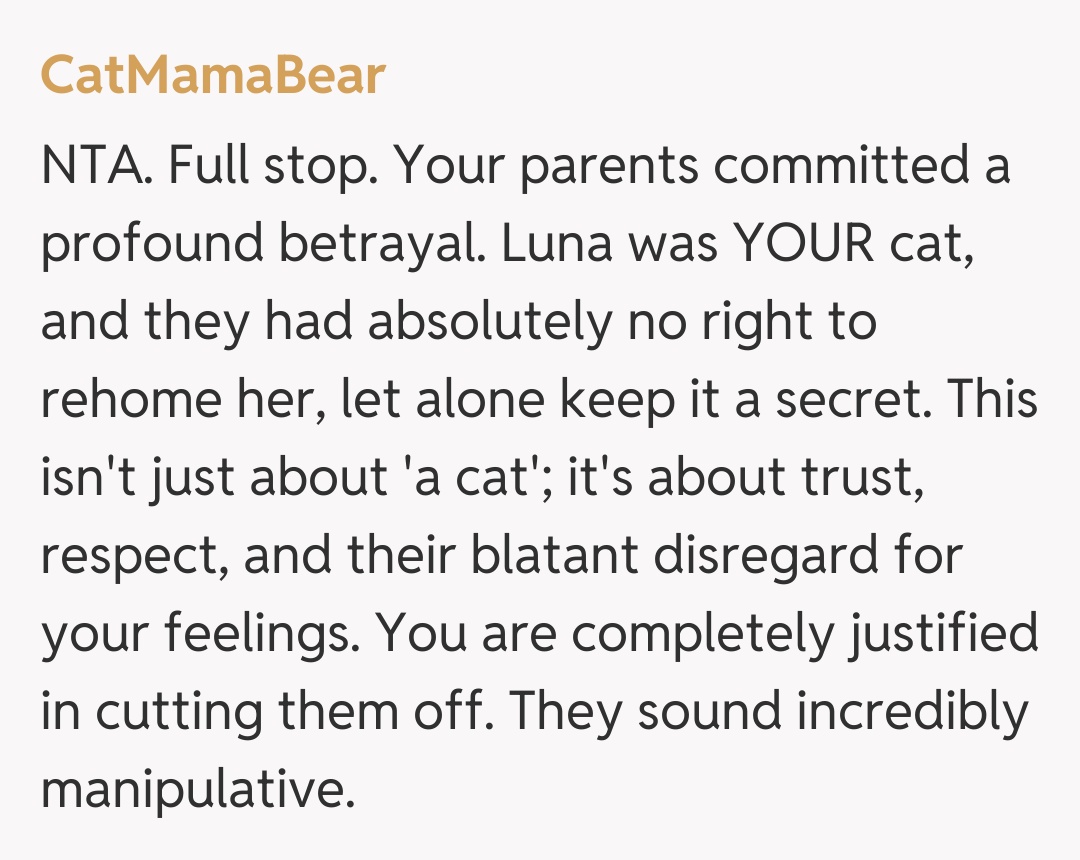Viewport: 1080px width, 860px height.
Task: Click the word 'manipulative'
Action: click(197, 789)
